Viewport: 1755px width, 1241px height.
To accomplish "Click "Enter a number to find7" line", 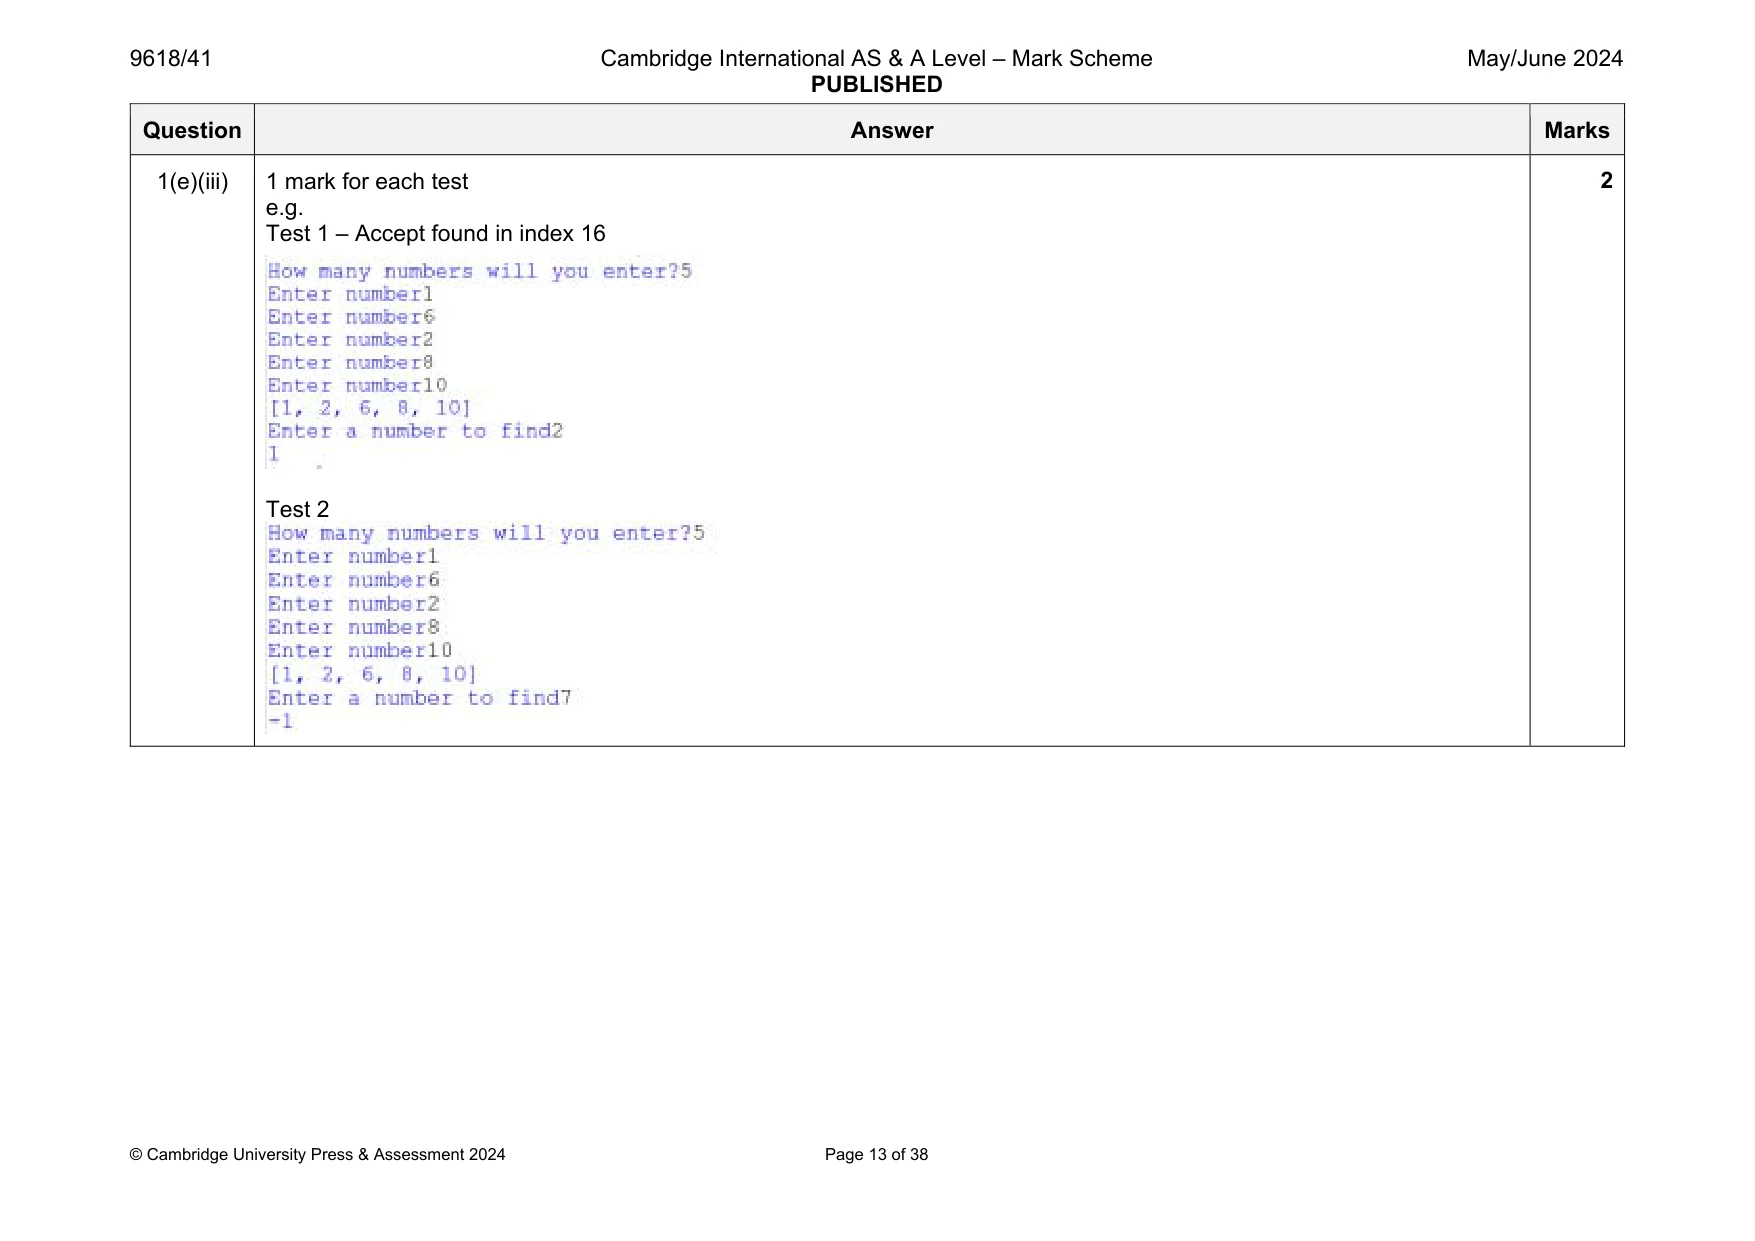I will [419, 698].
